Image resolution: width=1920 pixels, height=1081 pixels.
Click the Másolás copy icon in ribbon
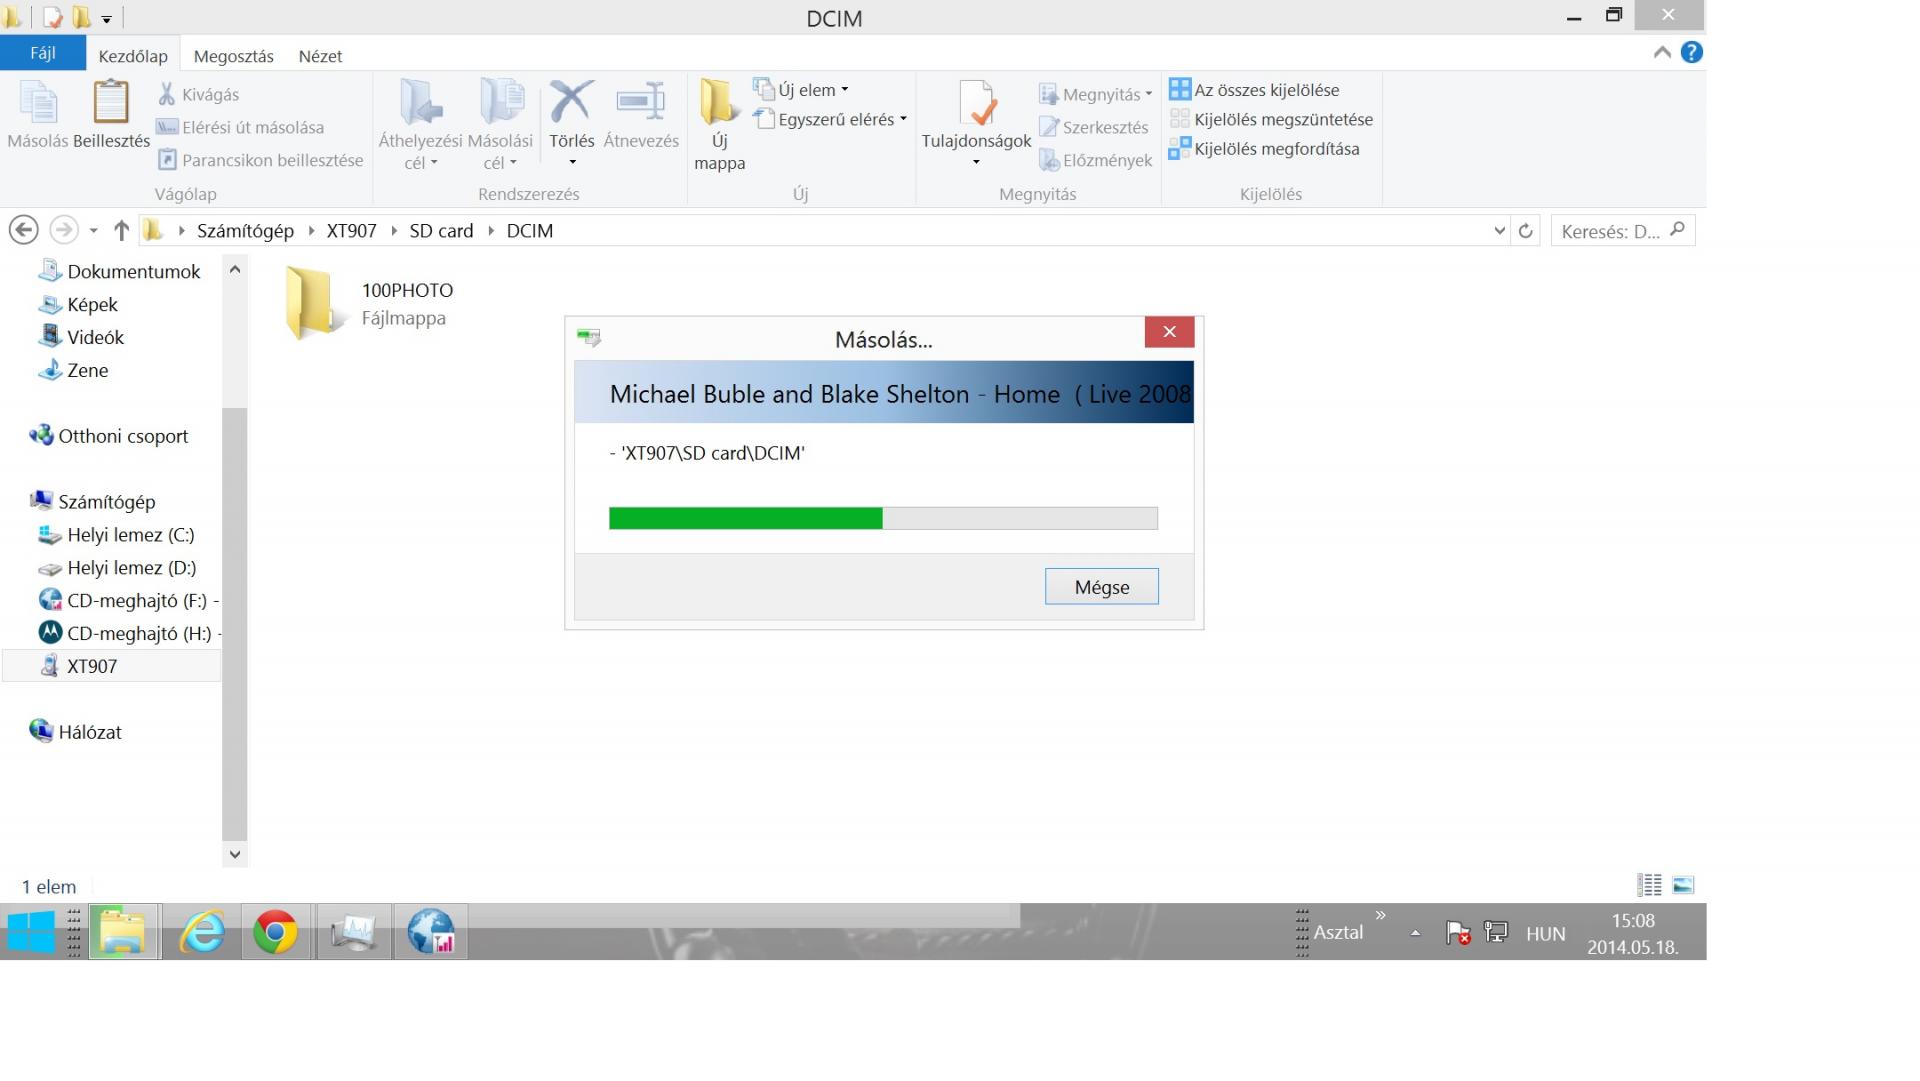[x=38, y=105]
